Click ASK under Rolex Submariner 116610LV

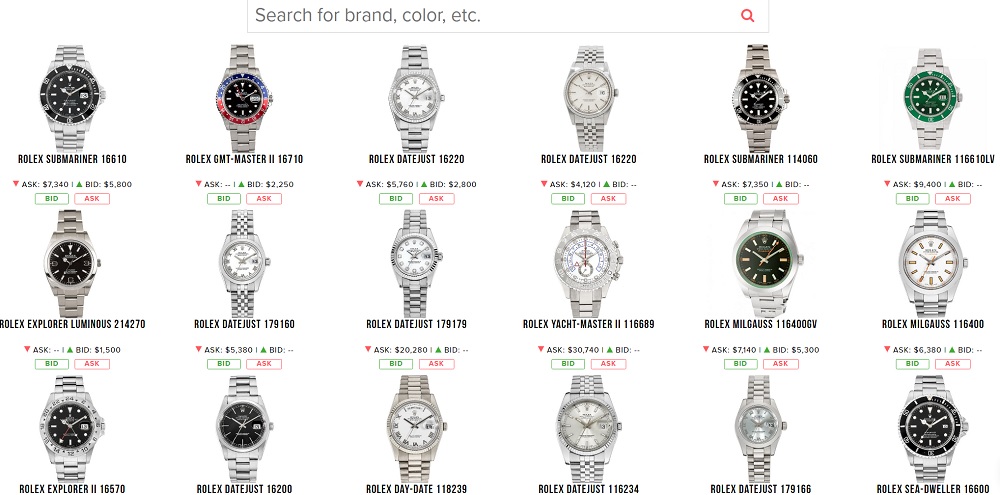[x=953, y=198]
